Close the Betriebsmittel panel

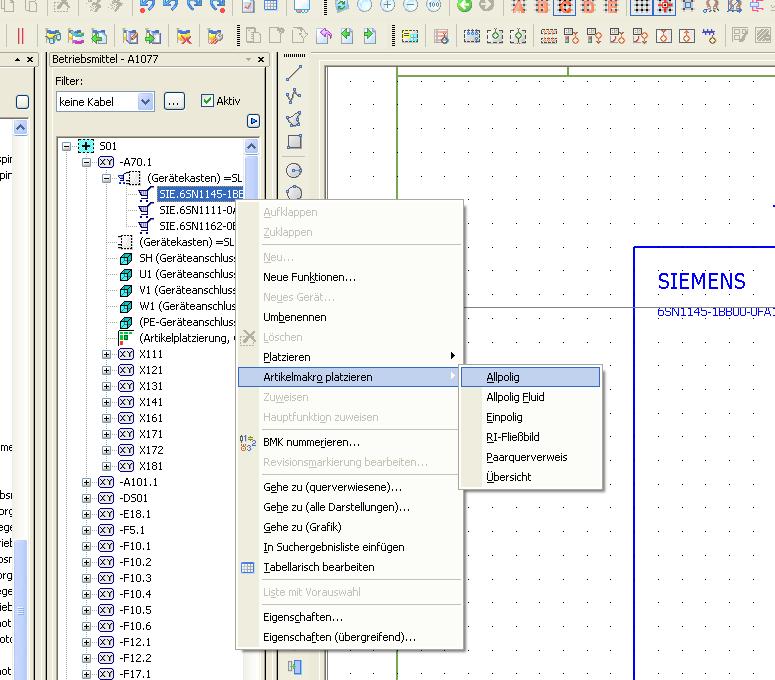click(x=260, y=59)
